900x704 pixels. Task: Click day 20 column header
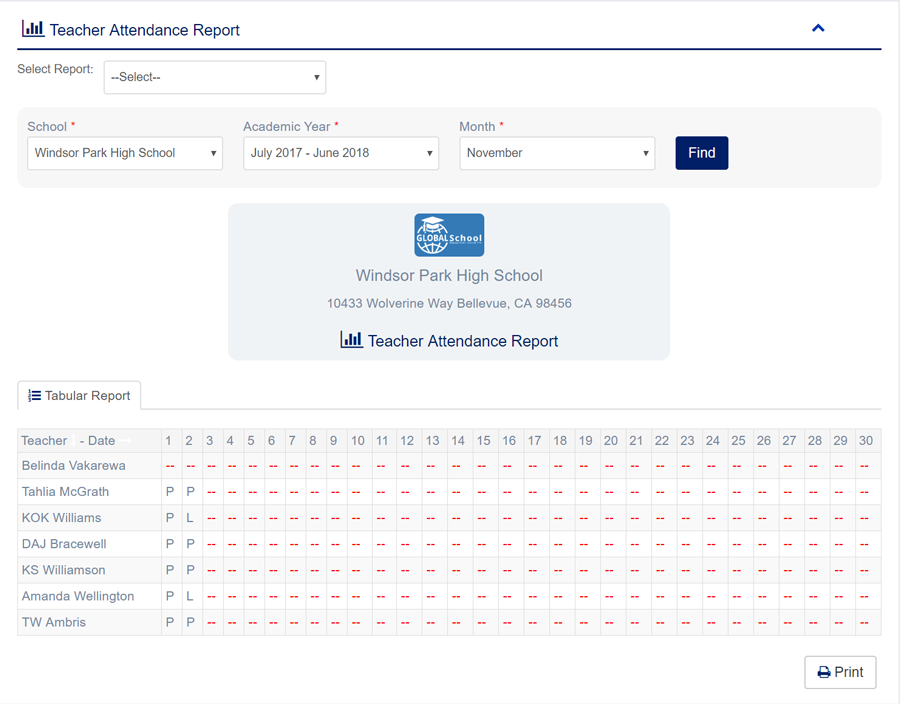pyautogui.click(x=611, y=441)
